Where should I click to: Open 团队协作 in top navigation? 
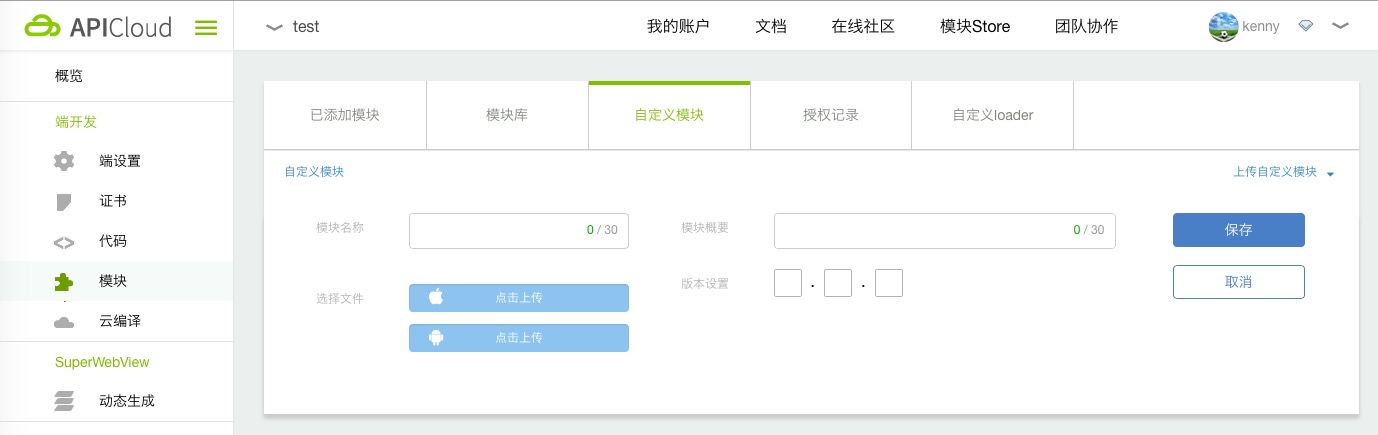[x=1087, y=27]
